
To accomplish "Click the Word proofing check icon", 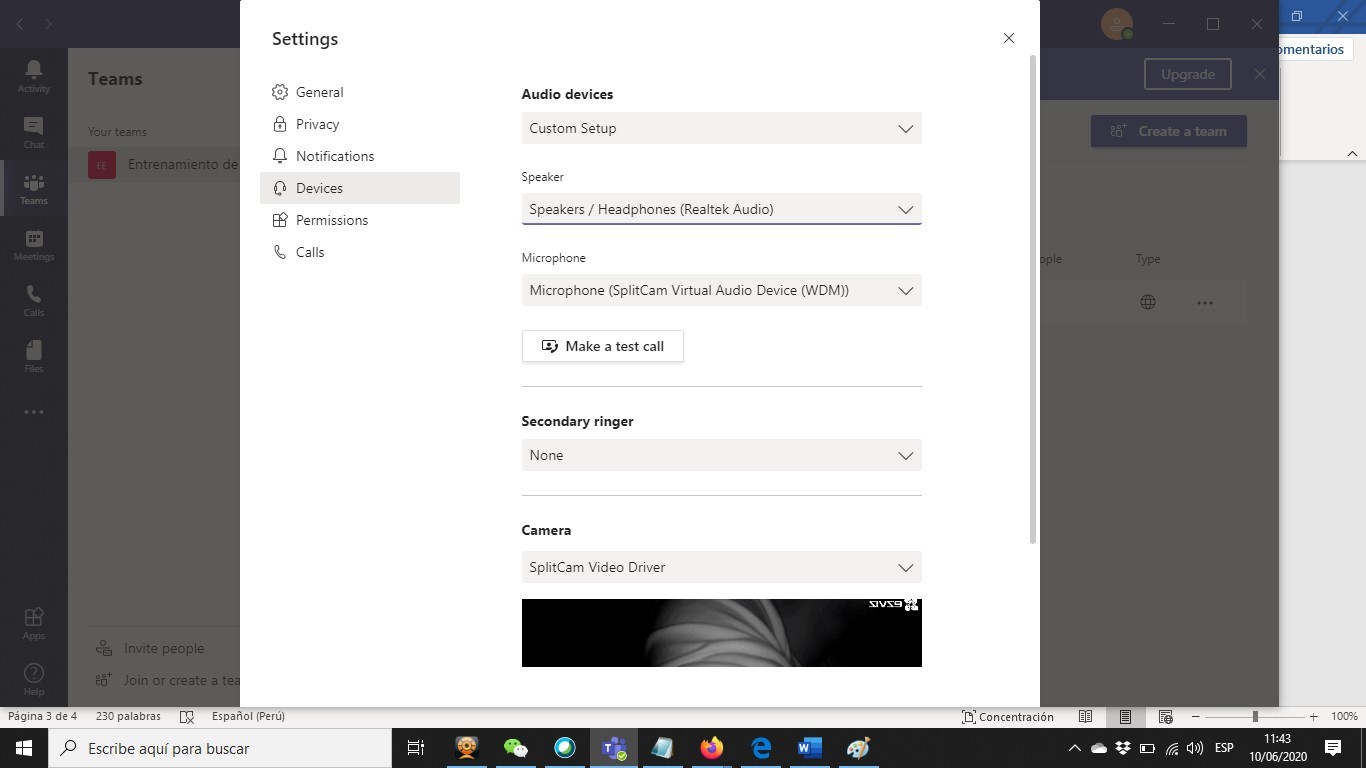I will pyautogui.click(x=186, y=716).
